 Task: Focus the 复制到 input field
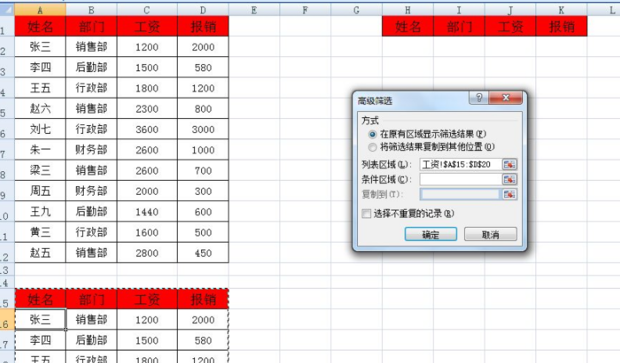pos(460,194)
